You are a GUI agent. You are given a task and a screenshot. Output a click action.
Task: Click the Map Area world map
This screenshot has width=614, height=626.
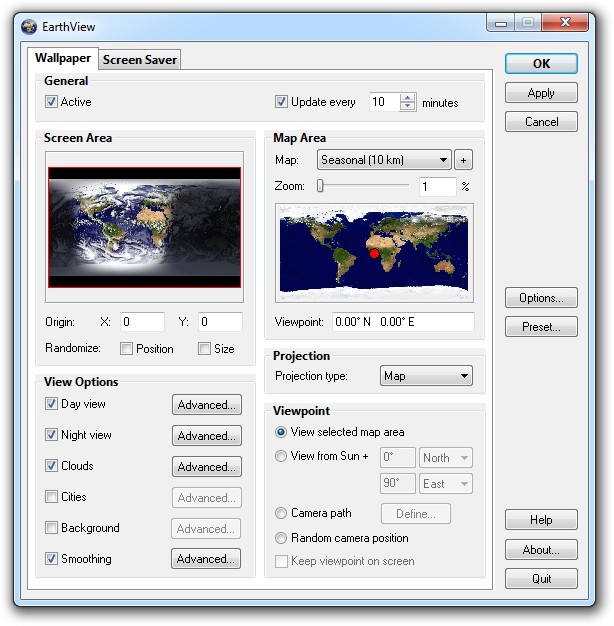pos(374,253)
